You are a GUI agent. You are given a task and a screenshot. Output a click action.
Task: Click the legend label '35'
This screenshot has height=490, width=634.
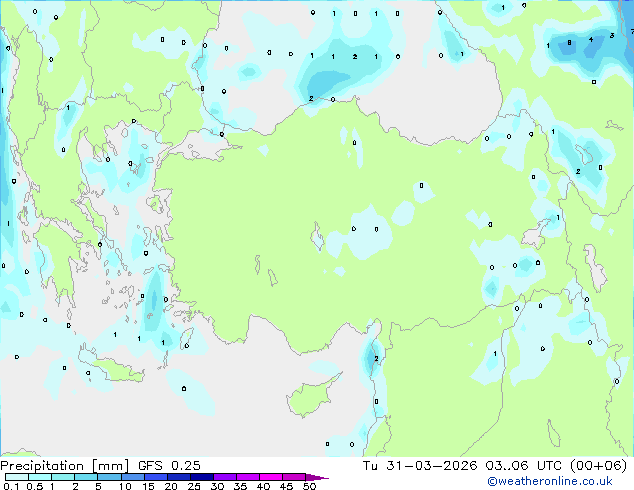tap(240, 486)
